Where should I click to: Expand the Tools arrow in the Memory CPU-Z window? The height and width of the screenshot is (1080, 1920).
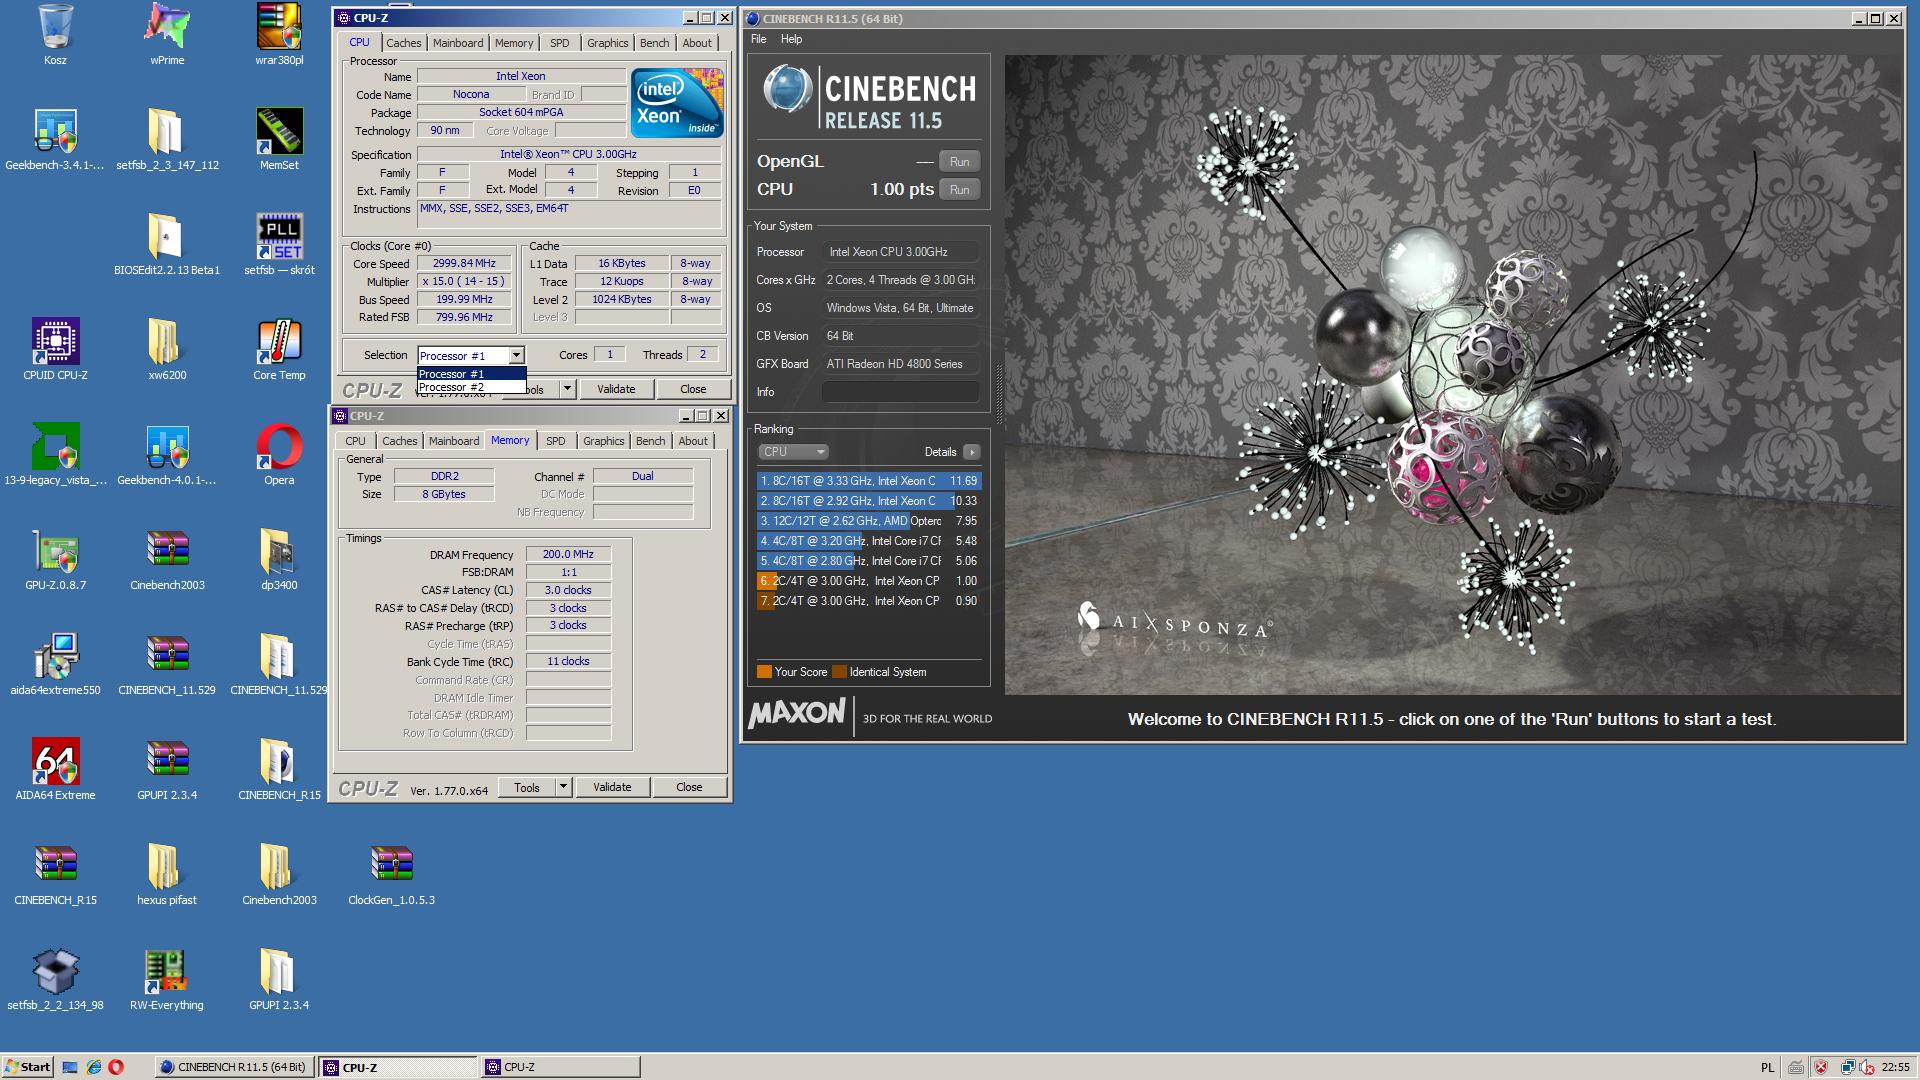pos(563,787)
